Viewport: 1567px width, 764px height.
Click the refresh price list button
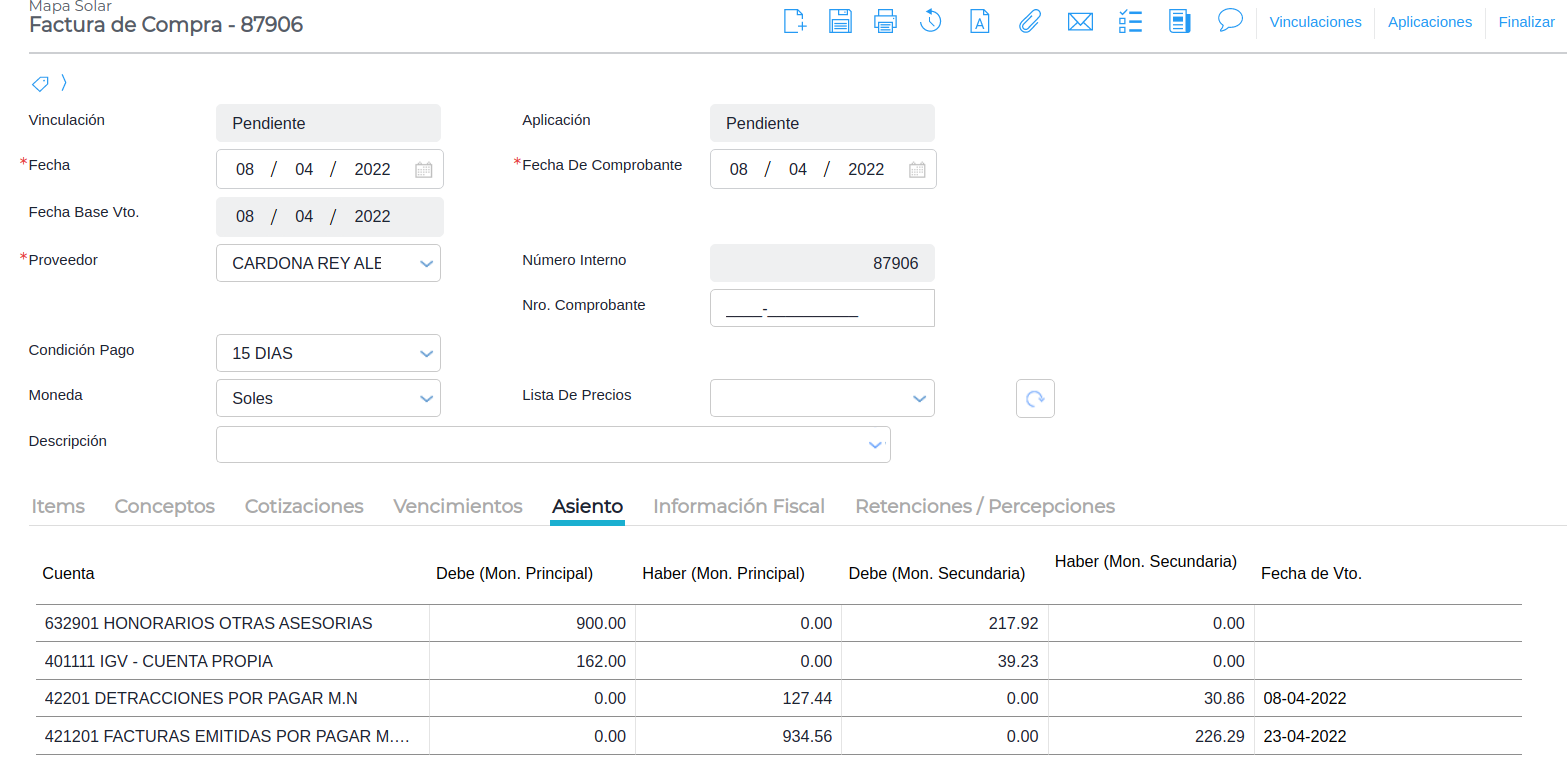[1035, 398]
